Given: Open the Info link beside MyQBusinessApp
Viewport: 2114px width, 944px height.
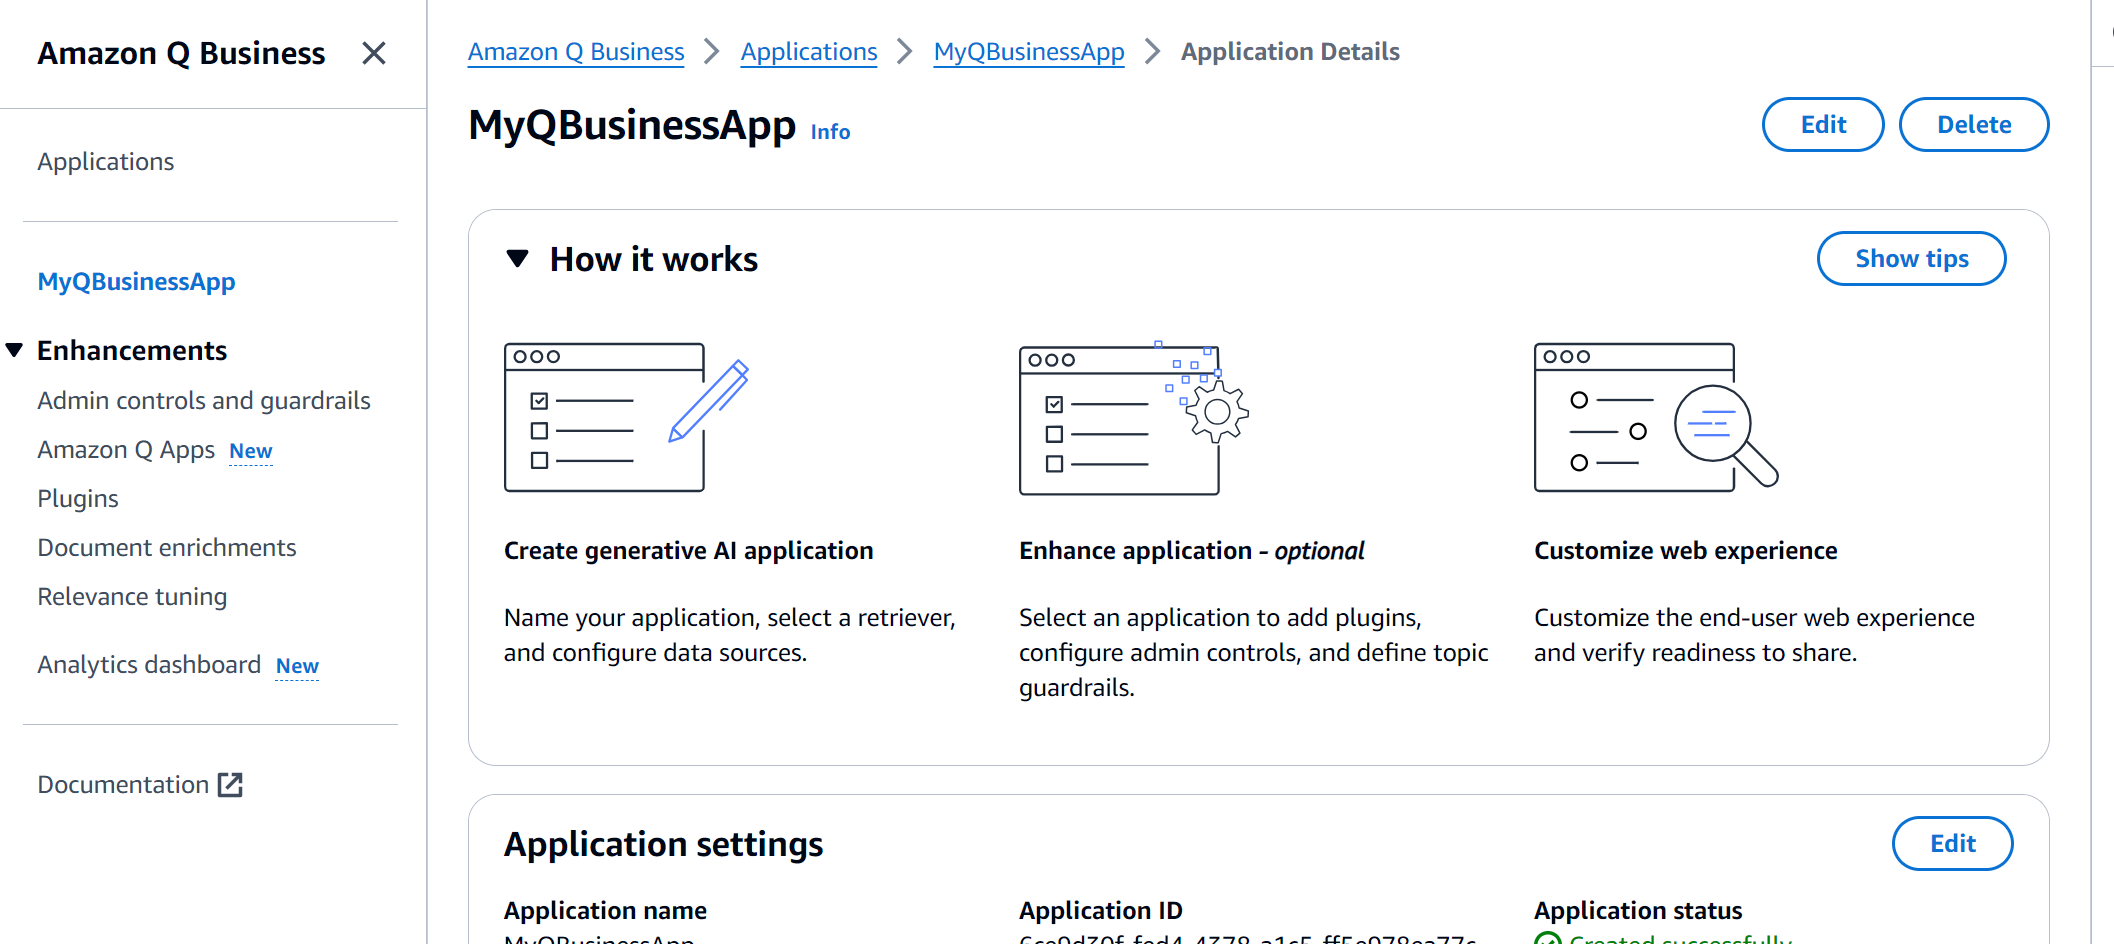Looking at the screenshot, I should (x=830, y=132).
